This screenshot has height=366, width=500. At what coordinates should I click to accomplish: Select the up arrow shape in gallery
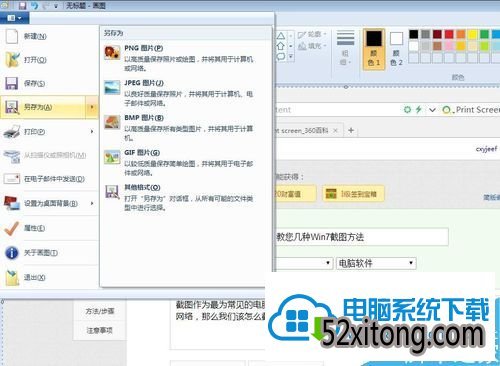pos(281,46)
